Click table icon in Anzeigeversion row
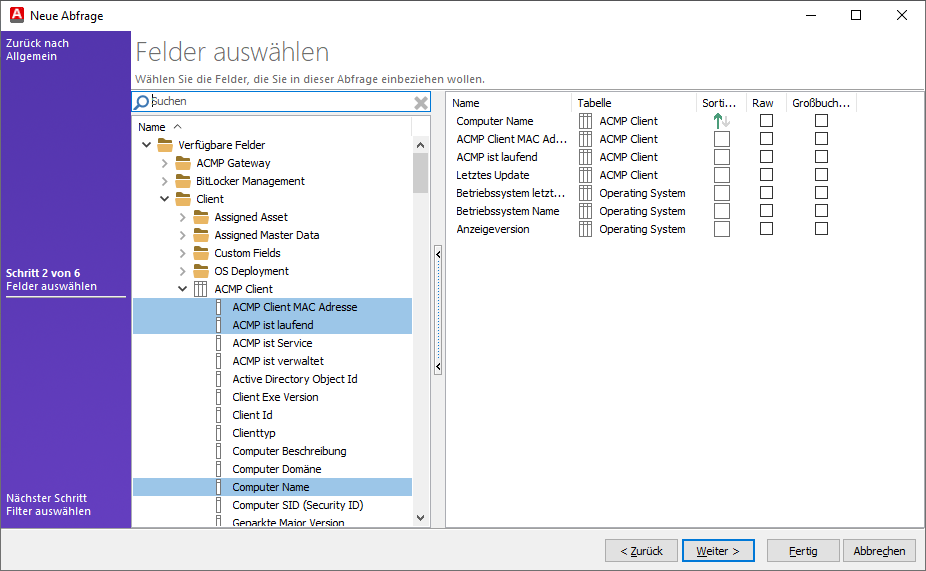 coord(585,229)
